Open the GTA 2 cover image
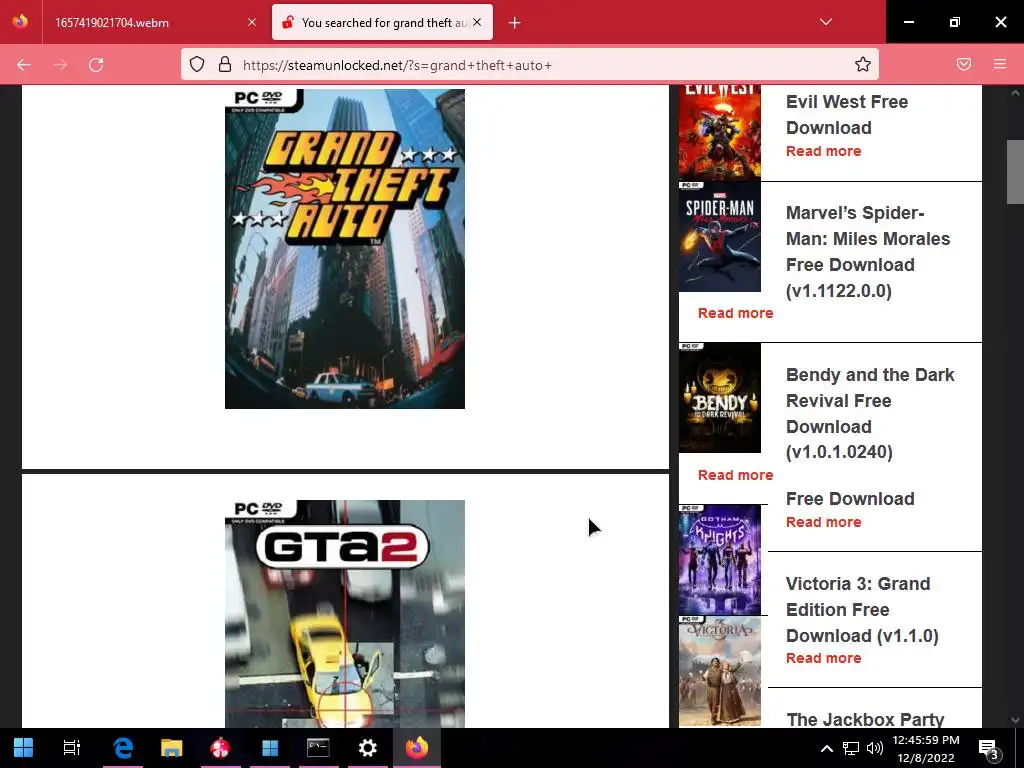Viewport: 1024px width, 768px height. [x=345, y=614]
